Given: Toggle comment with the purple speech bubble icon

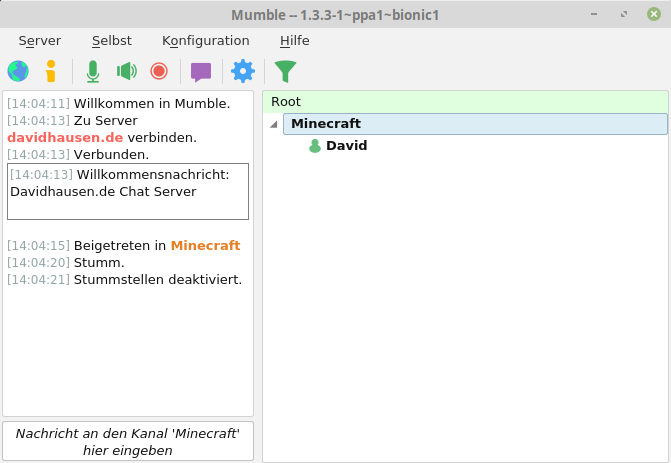Looking at the screenshot, I should coord(201,72).
